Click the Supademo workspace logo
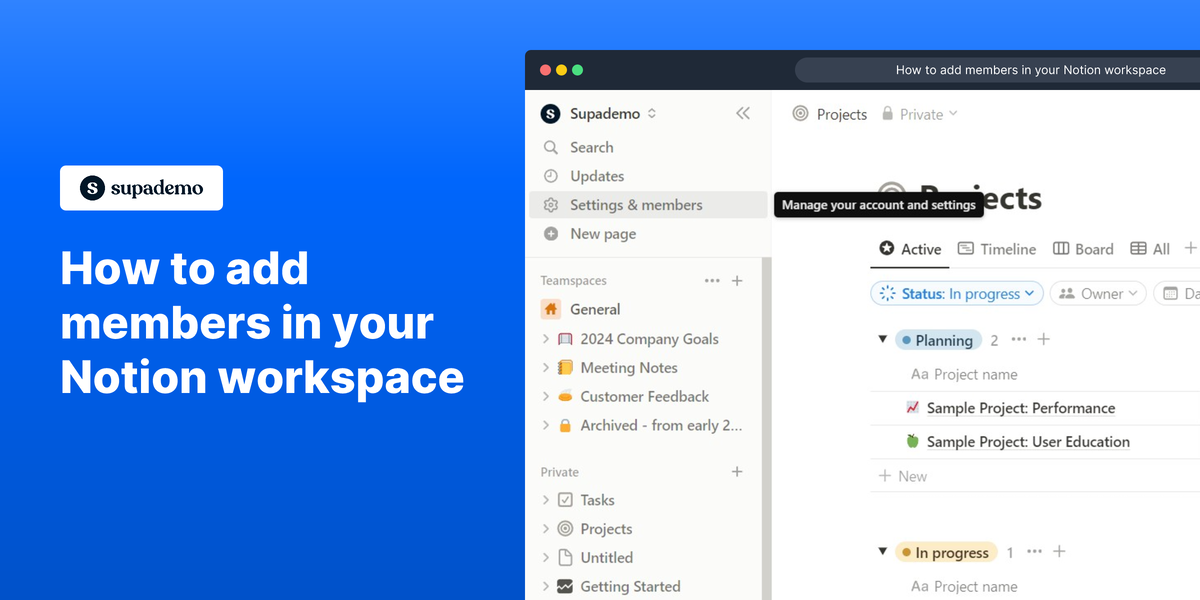The width and height of the screenshot is (1200, 600). pos(552,113)
